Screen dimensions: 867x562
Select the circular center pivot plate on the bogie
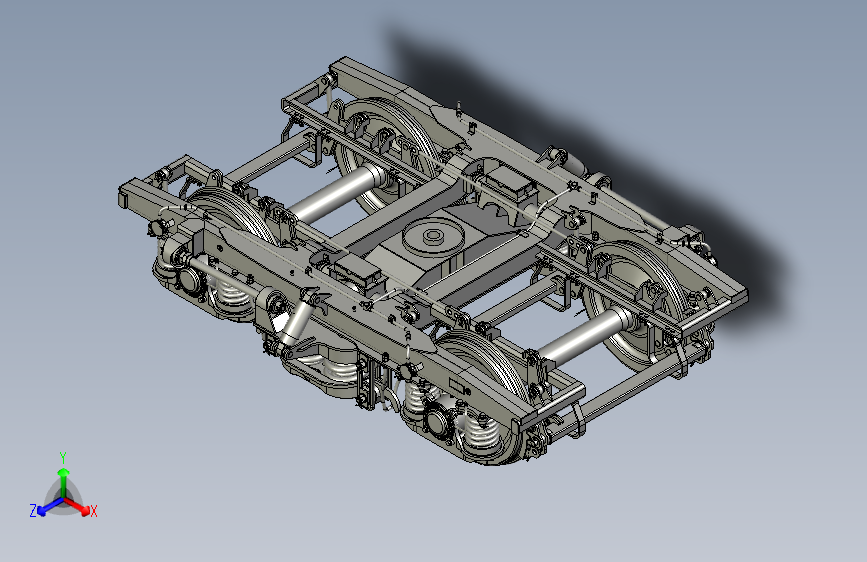click(434, 237)
